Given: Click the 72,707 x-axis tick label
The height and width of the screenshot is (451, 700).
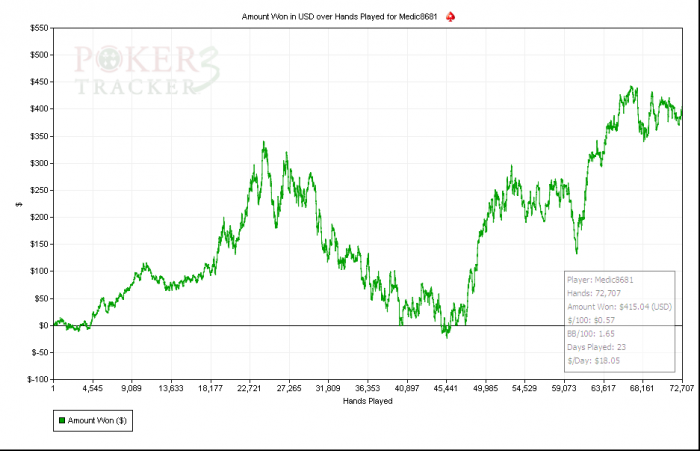Looking at the screenshot, I should coord(682,388).
